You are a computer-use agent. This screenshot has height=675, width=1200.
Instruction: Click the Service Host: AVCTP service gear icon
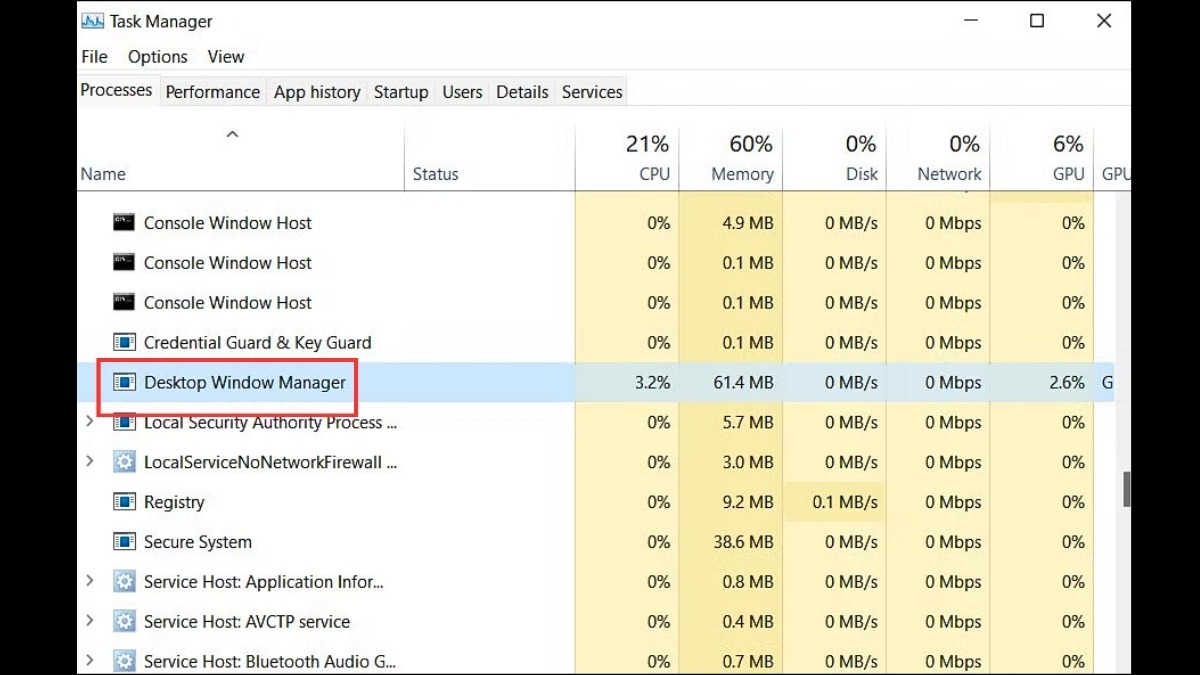pyautogui.click(x=124, y=622)
